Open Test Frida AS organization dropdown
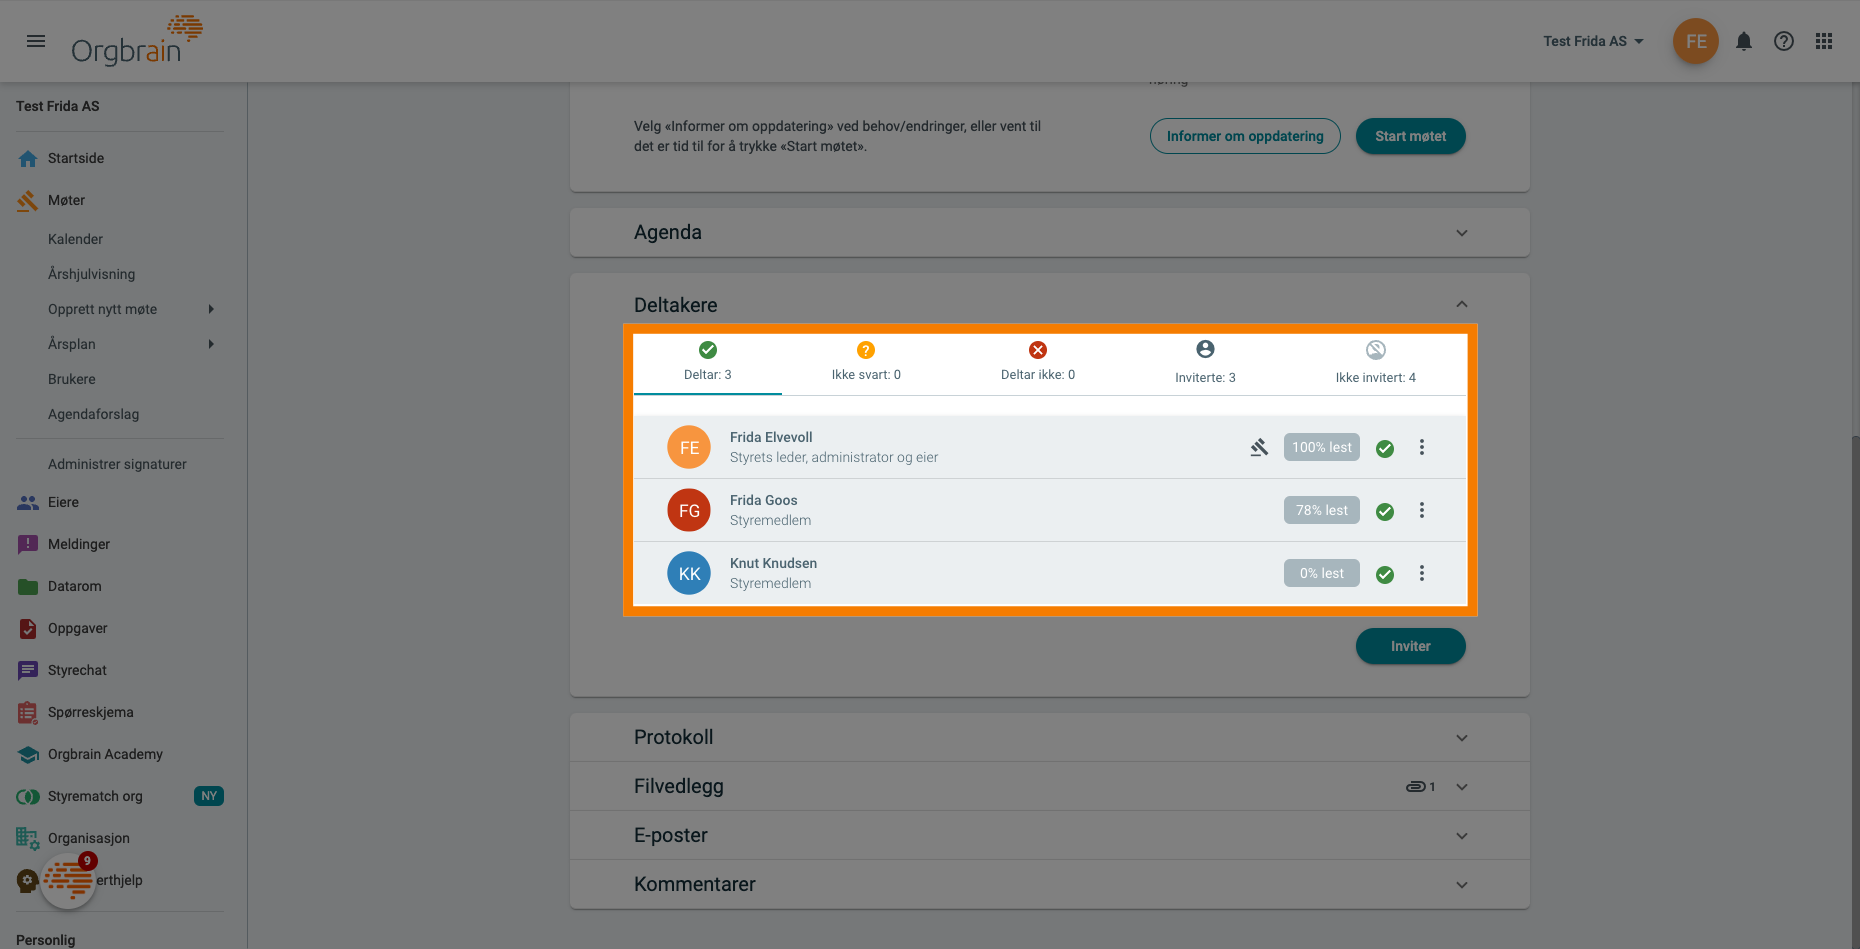 (x=1593, y=41)
